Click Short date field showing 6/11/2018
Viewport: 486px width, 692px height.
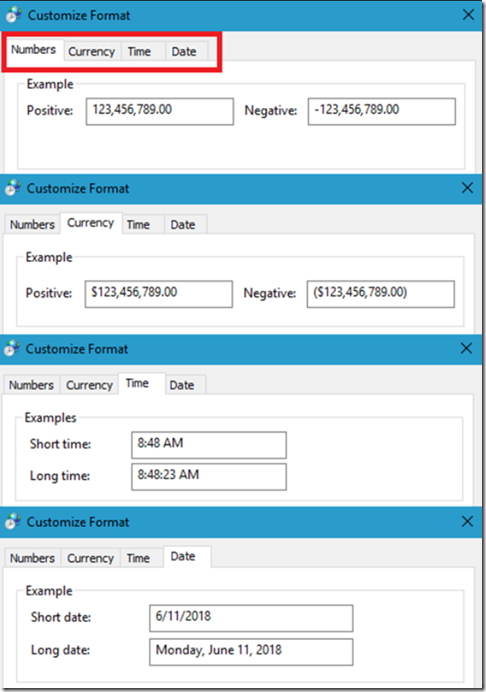(x=251, y=618)
